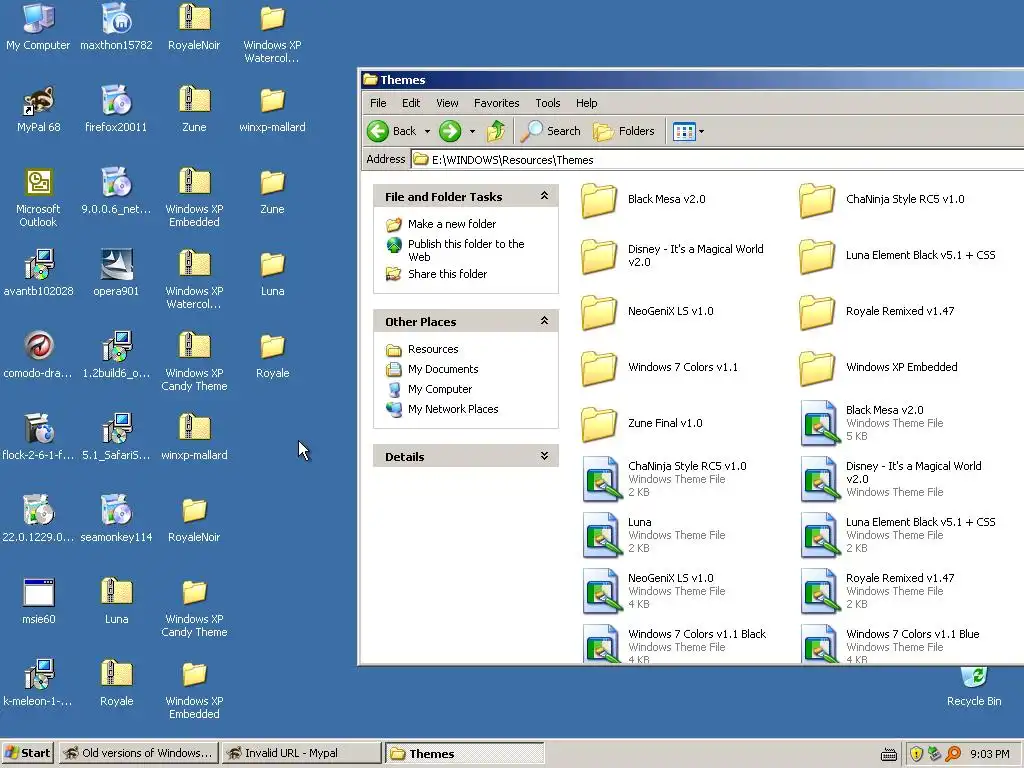Click Make a new folder
Screen dimensions: 1024x768
click(452, 224)
